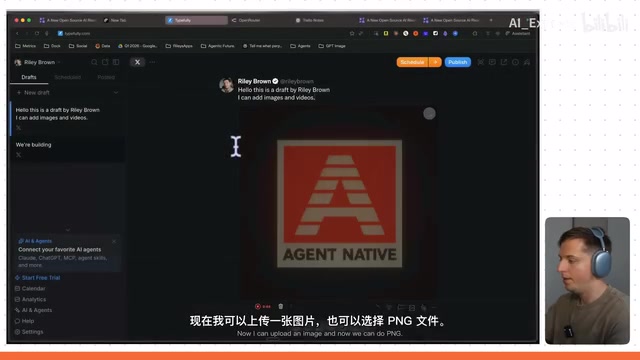
Task: Bookmark the page with the star icon
Action: tap(352, 33)
